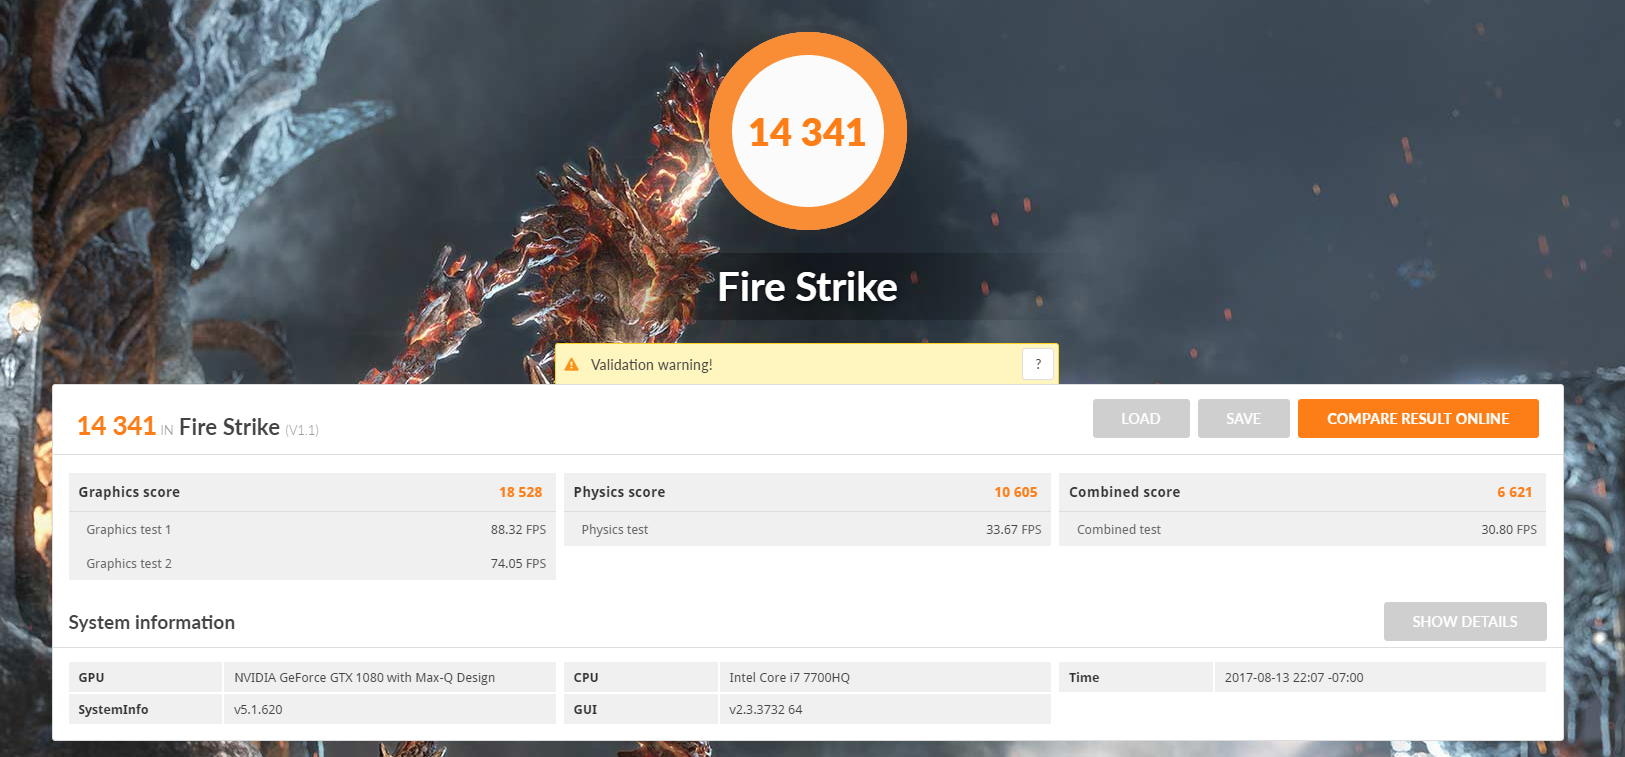Image resolution: width=1625 pixels, height=757 pixels.
Task: Click the time value 2017-08-13 22:07 -07:00
Action: tap(1294, 678)
